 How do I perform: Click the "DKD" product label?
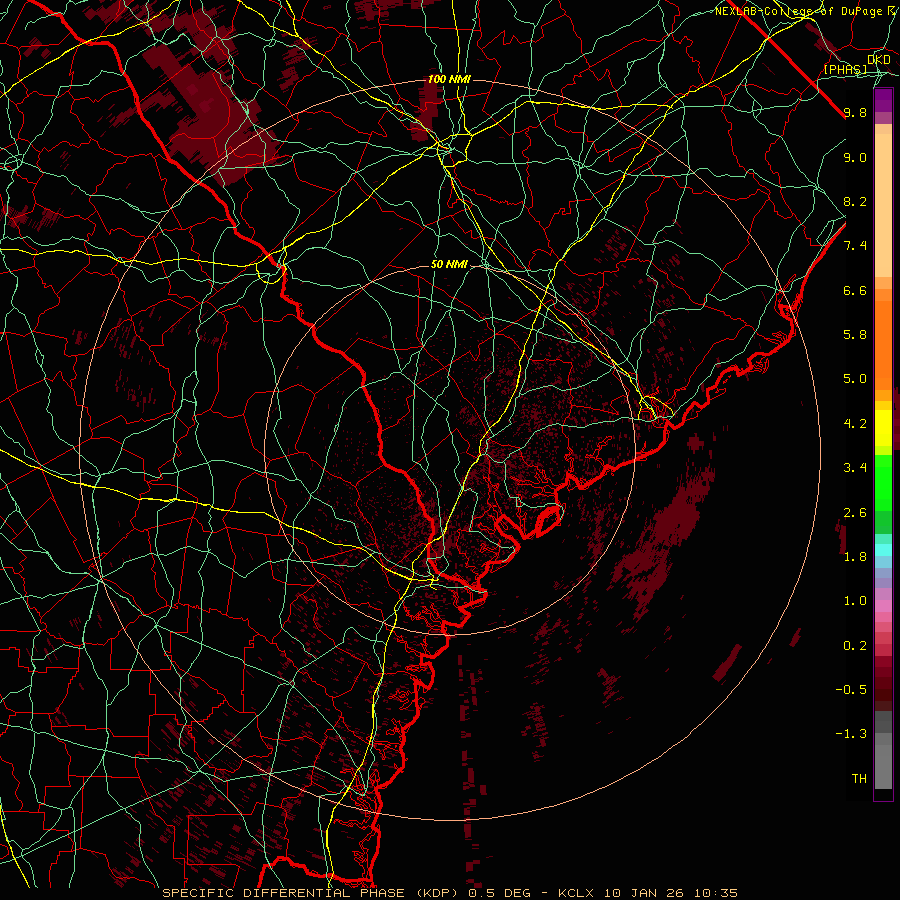[x=879, y=60]
